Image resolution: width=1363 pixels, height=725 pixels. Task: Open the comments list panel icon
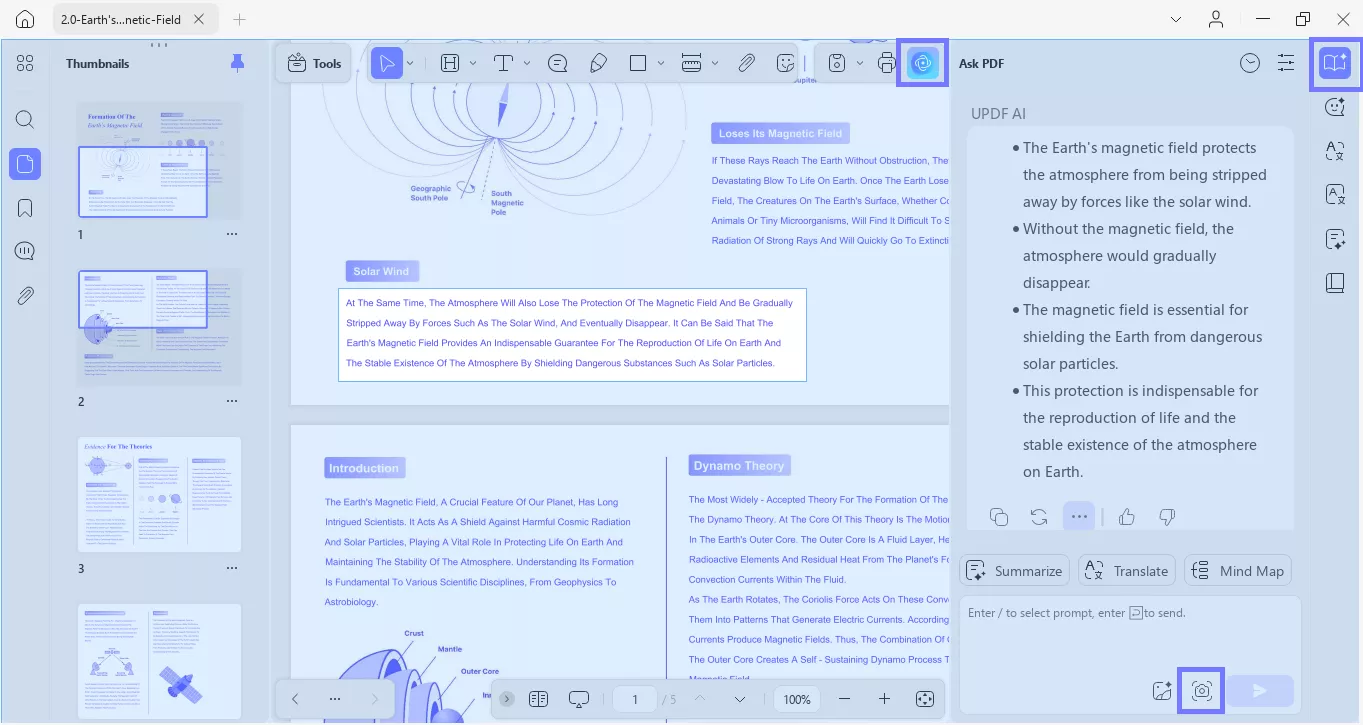click(x=25, y=251)
